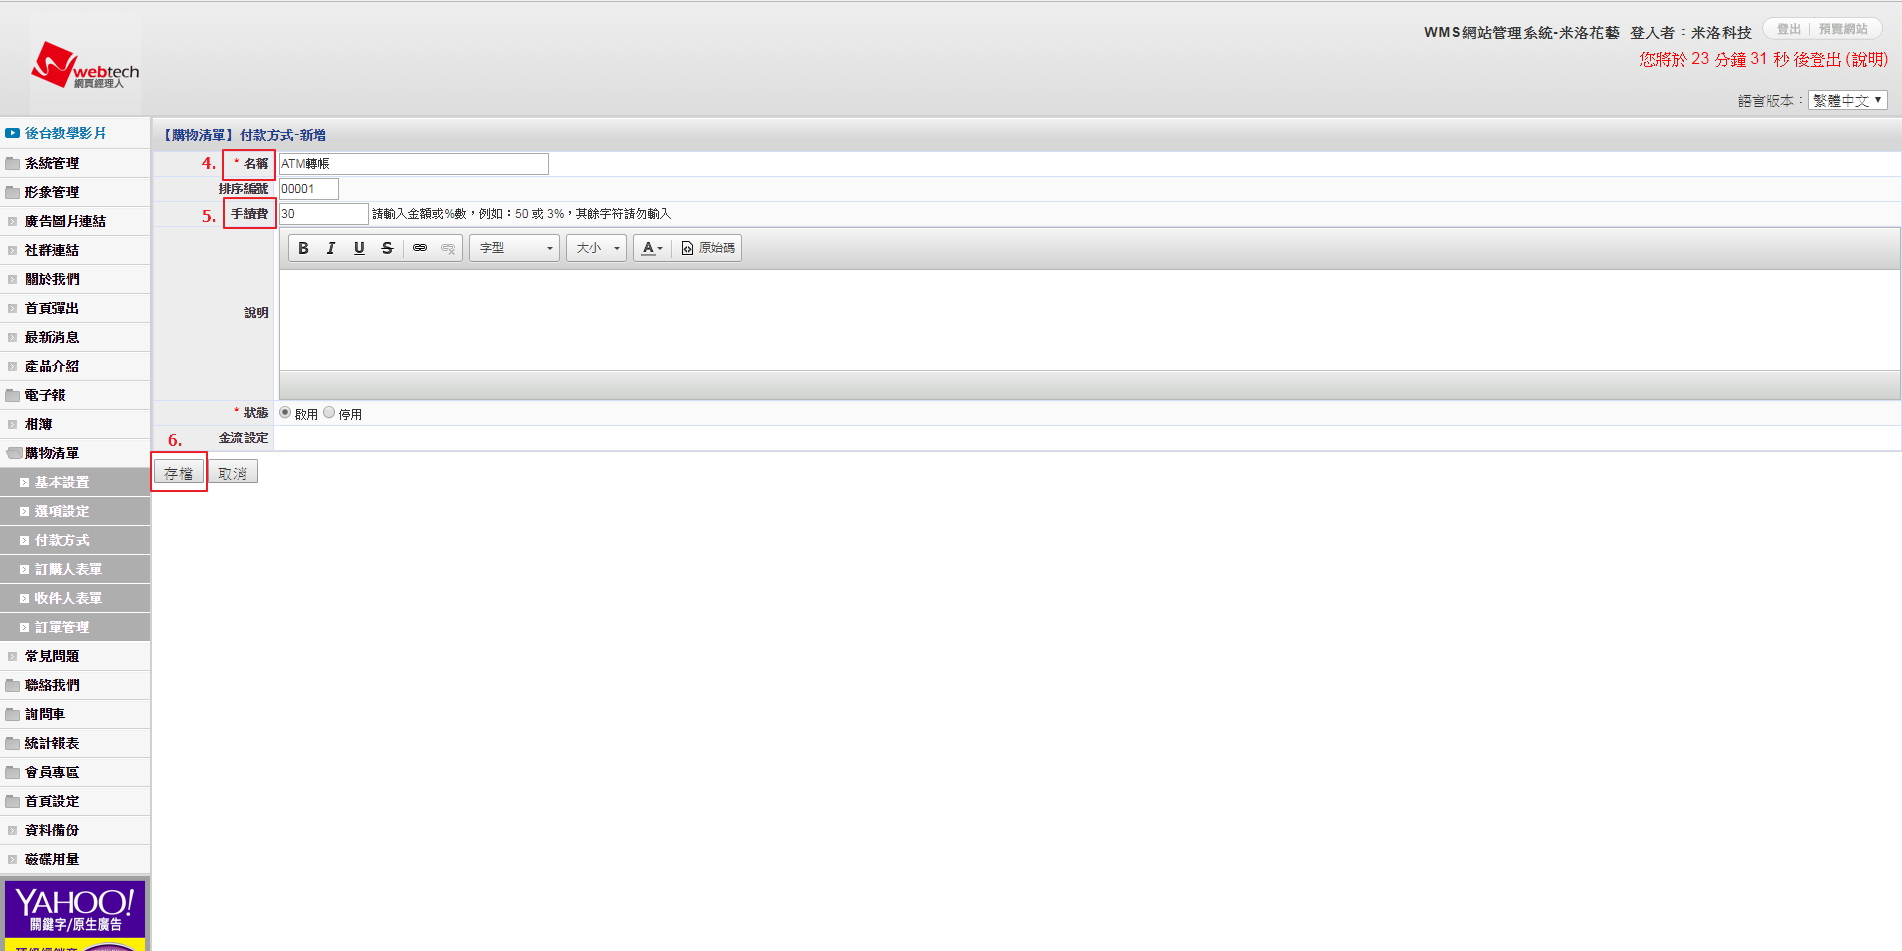The image size is (1902, 951).
Task: Select the 停用 status radio button
Action: (x=329, y=413)
